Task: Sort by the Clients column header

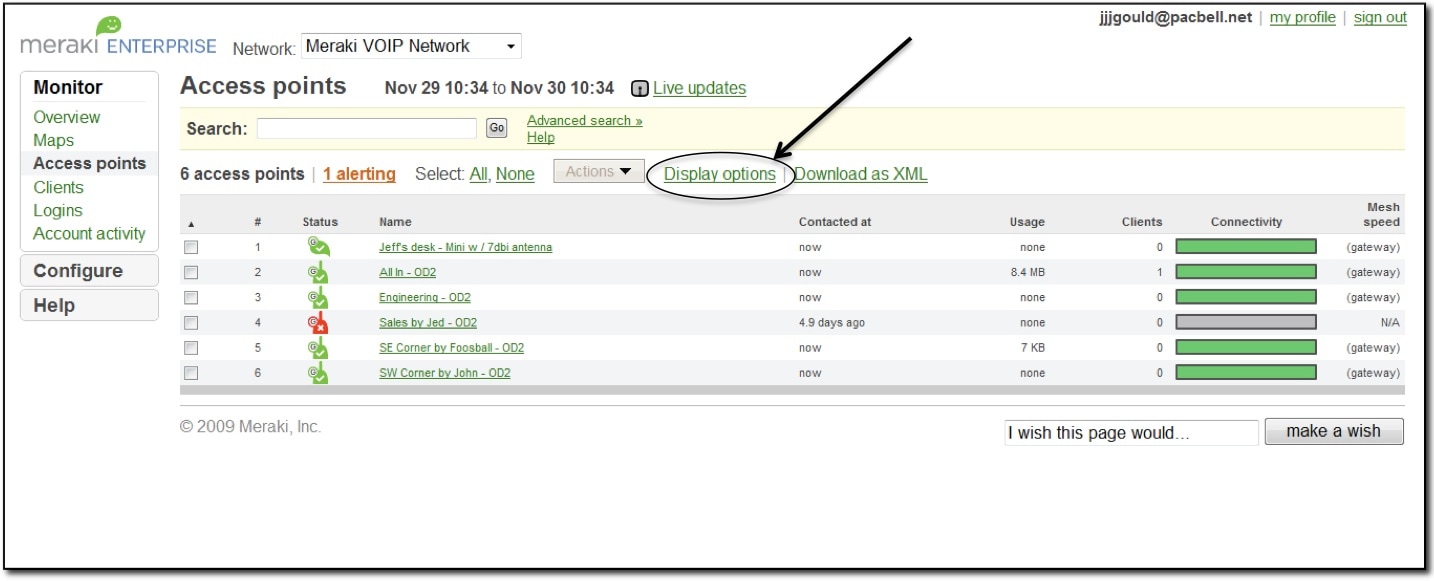Action: [1142, 222]
